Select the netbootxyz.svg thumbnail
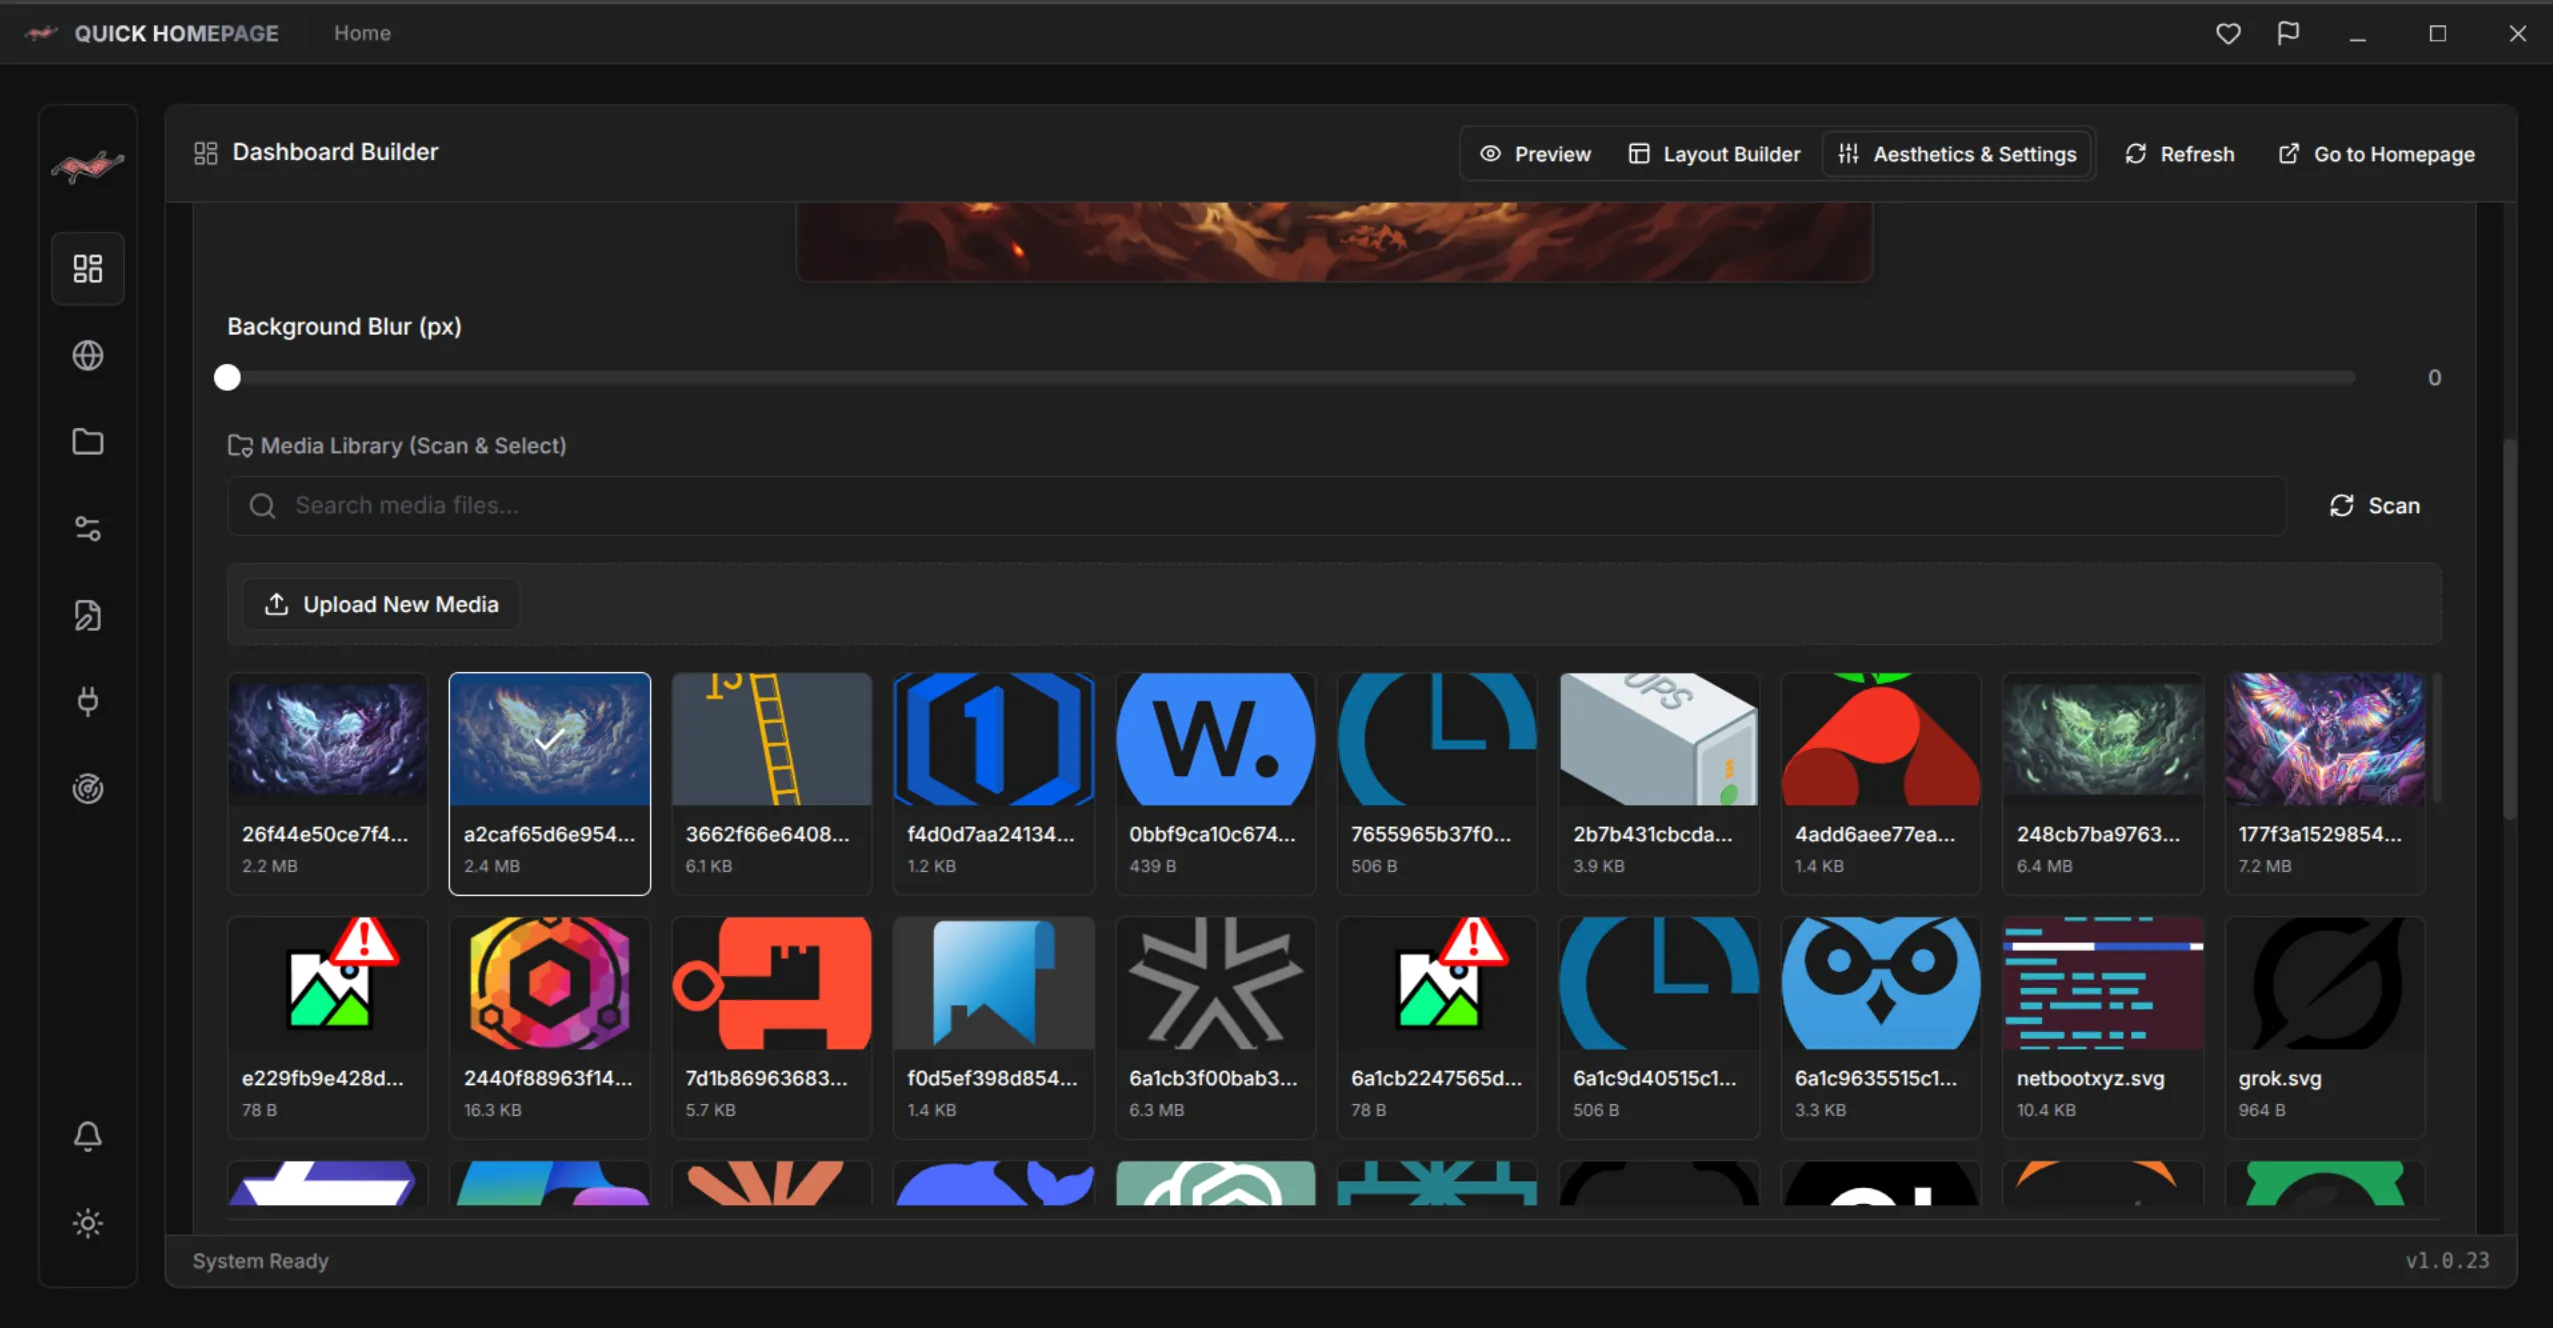This screenshot has height=1328, width=2553. pyautogui.click(x=2103, y=1027)
